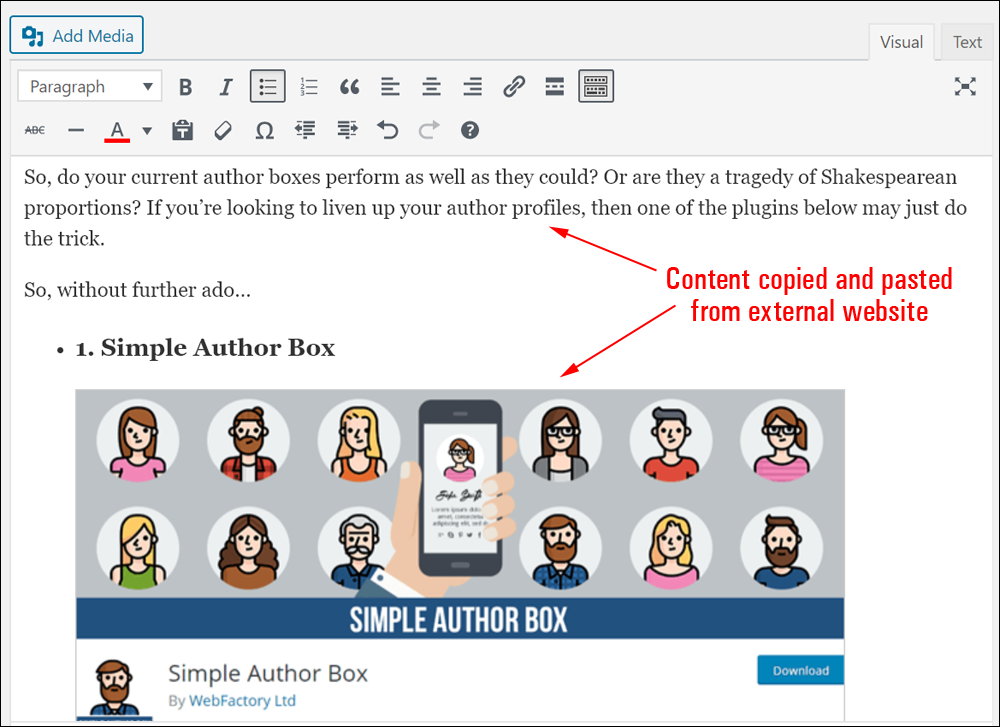Clear formatting with the eraser icon
Screen dimensions: 1000x727
click(x=223, y=130)
